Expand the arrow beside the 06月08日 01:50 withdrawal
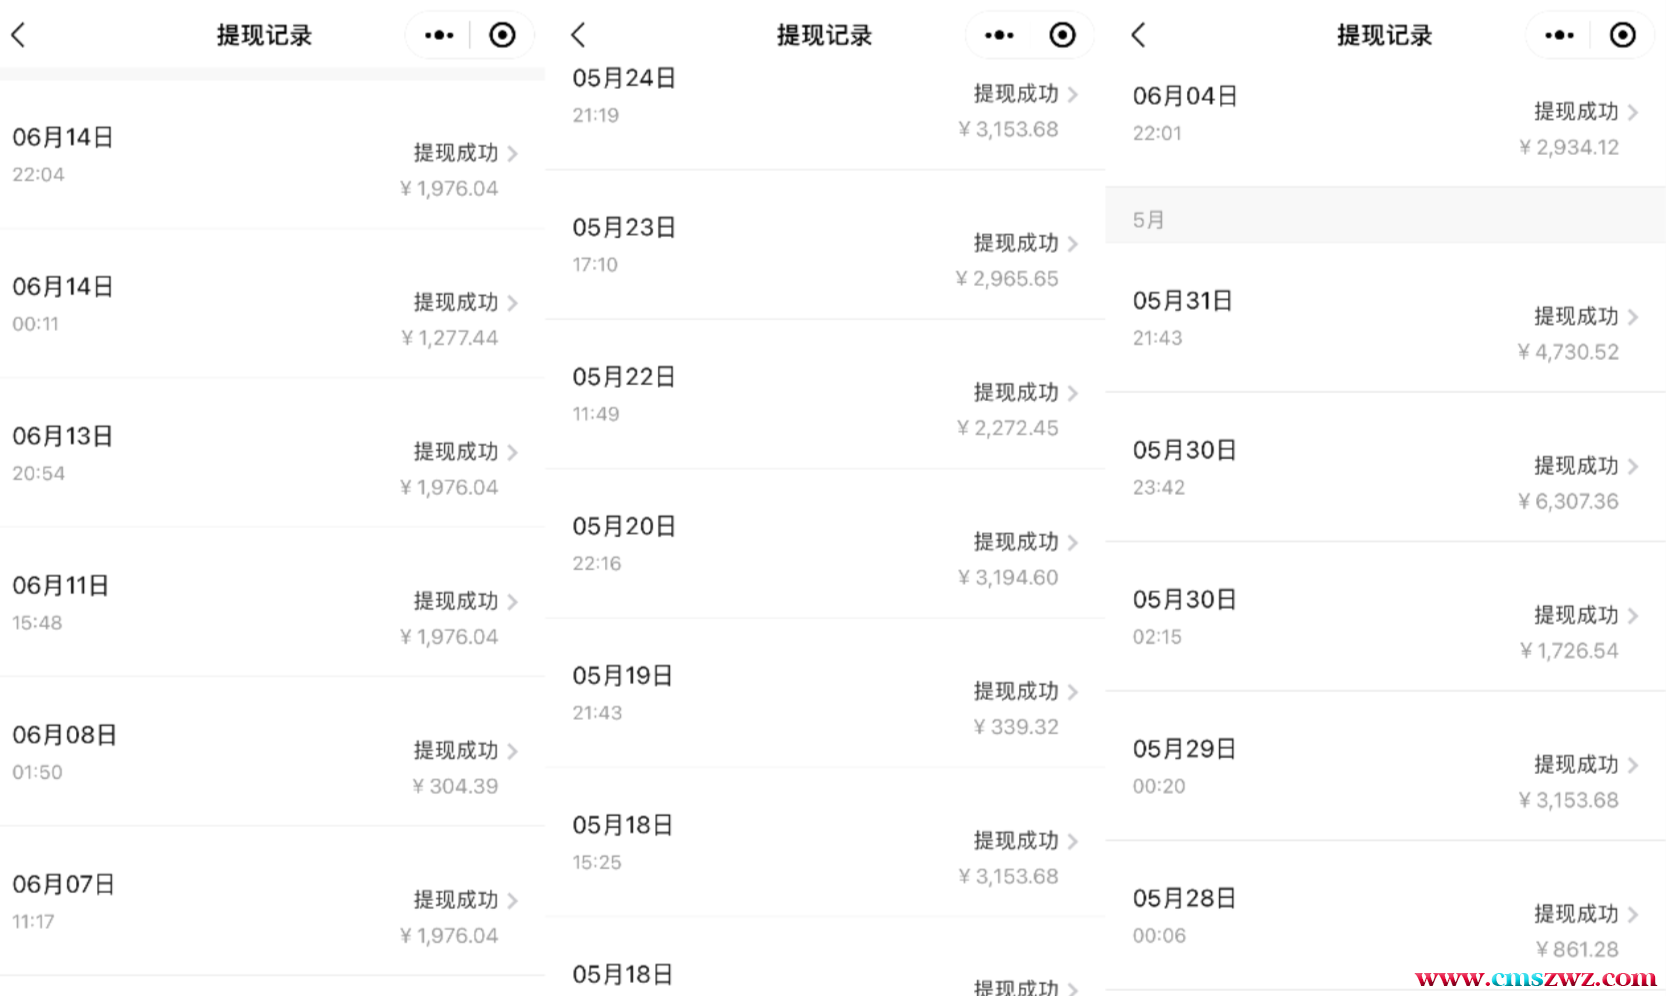 click(513, 751)
